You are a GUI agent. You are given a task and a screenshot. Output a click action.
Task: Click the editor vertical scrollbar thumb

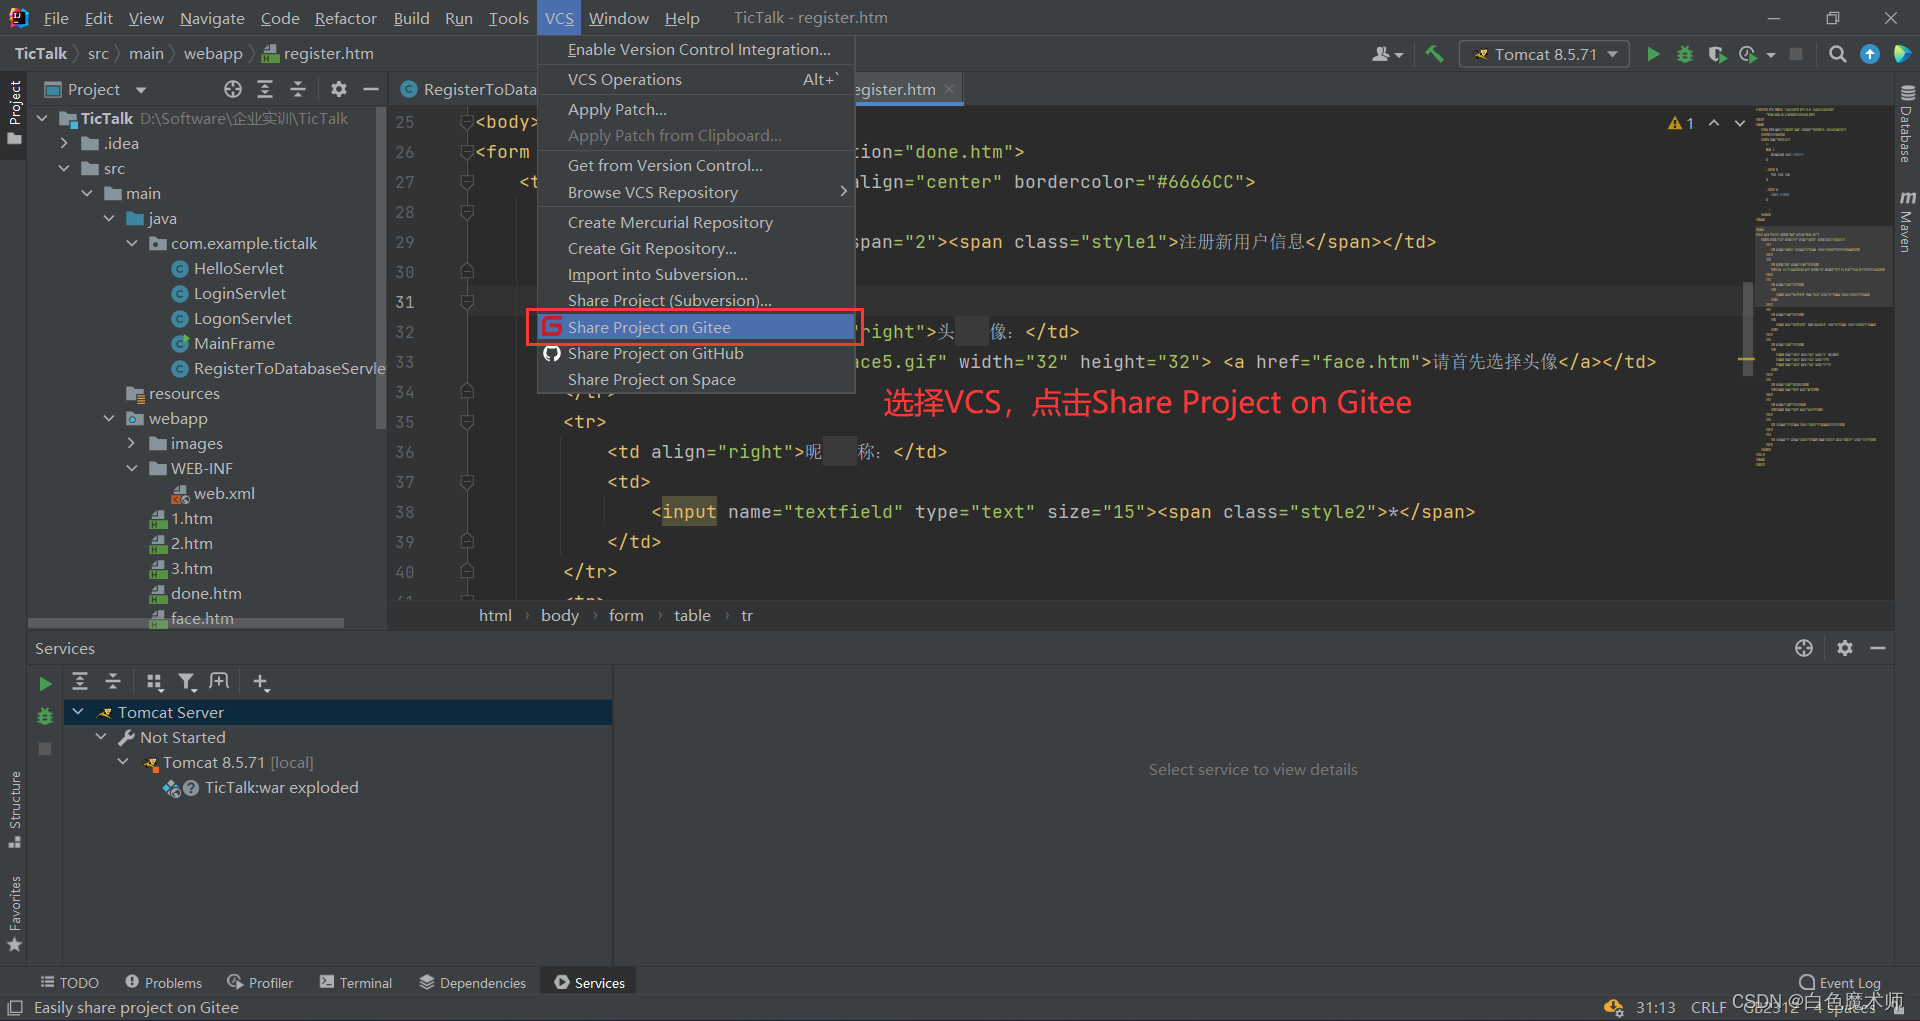point(1748,328)
